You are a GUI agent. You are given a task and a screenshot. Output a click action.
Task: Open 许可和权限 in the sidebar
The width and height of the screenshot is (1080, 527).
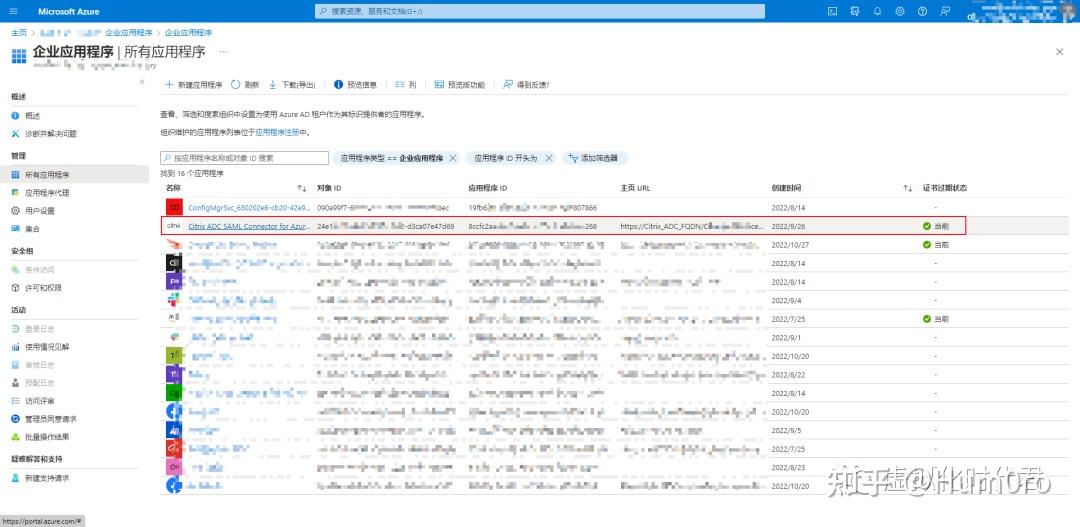[x=37, y=288]
